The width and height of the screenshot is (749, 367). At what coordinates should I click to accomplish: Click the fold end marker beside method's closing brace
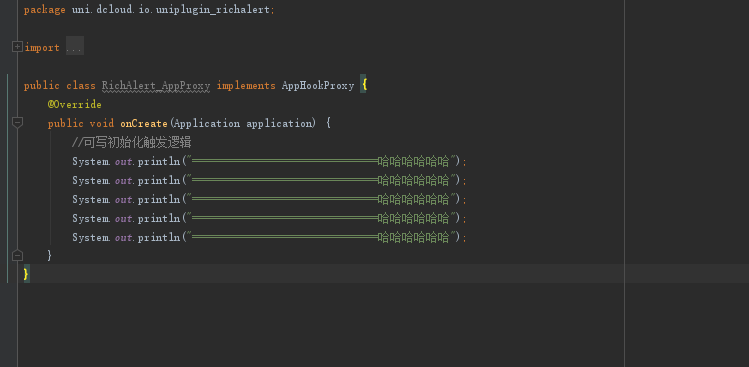[x=17, y=256]
